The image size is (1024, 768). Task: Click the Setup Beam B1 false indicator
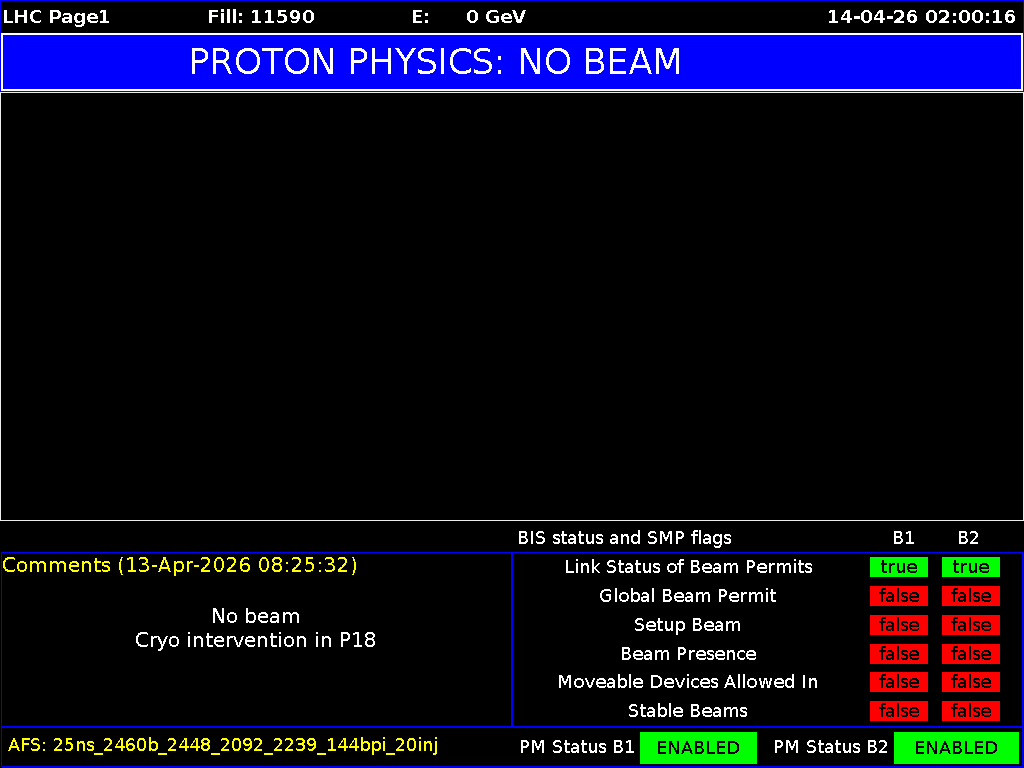pos(898,625)
